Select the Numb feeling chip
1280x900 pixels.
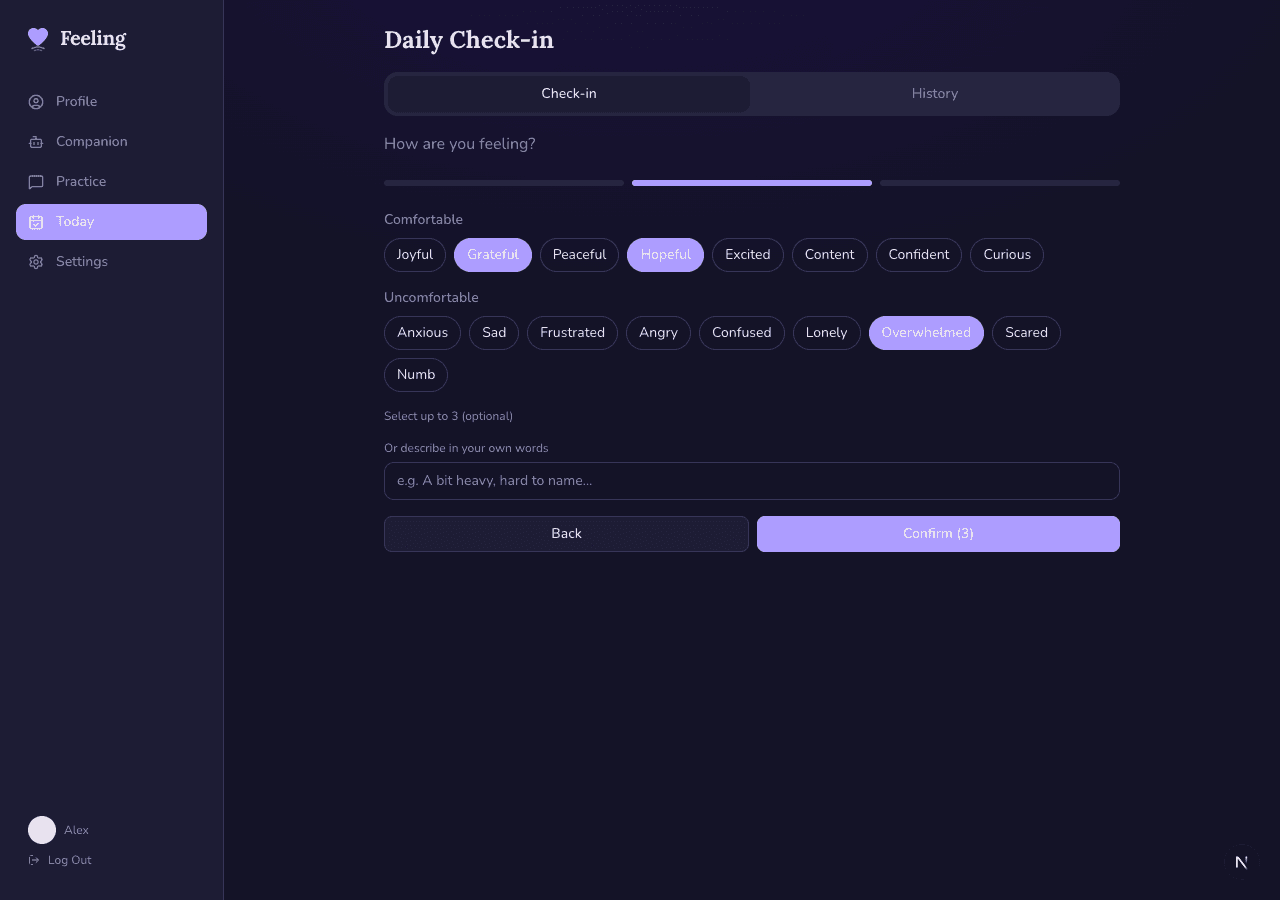click(x=416, y=375)
